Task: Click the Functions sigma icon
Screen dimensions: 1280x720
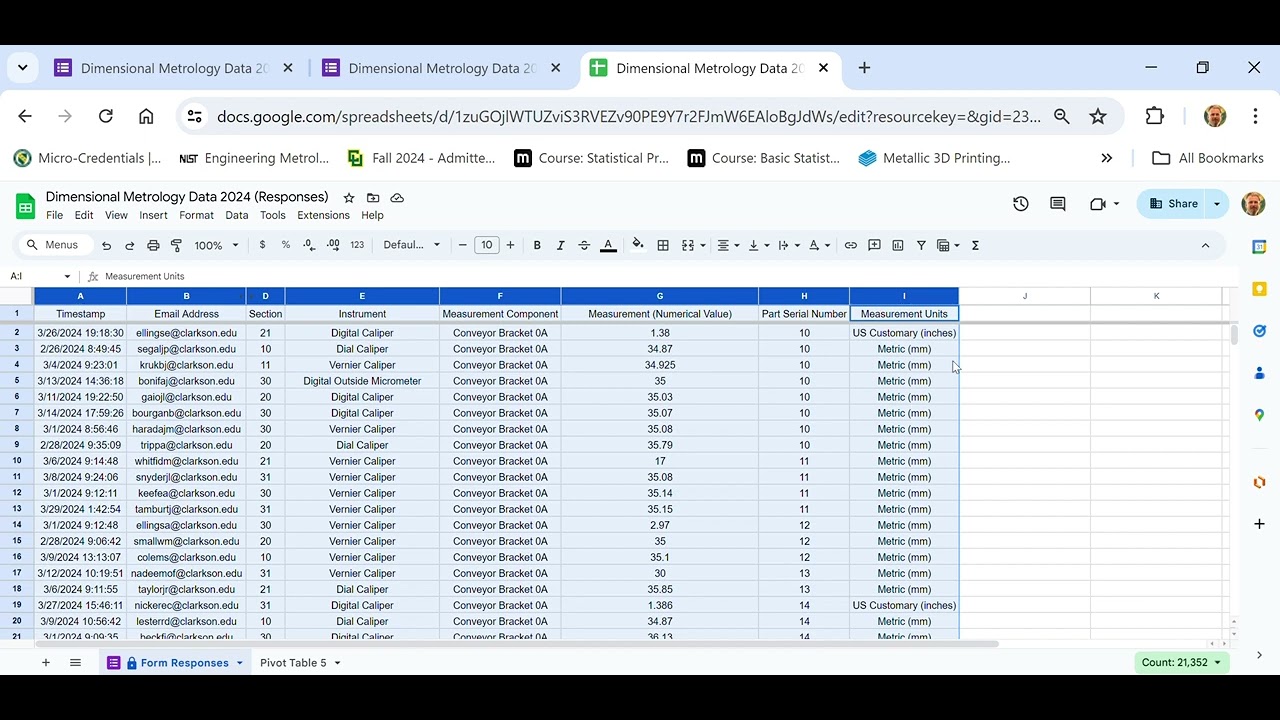Action: coord(975,245)
